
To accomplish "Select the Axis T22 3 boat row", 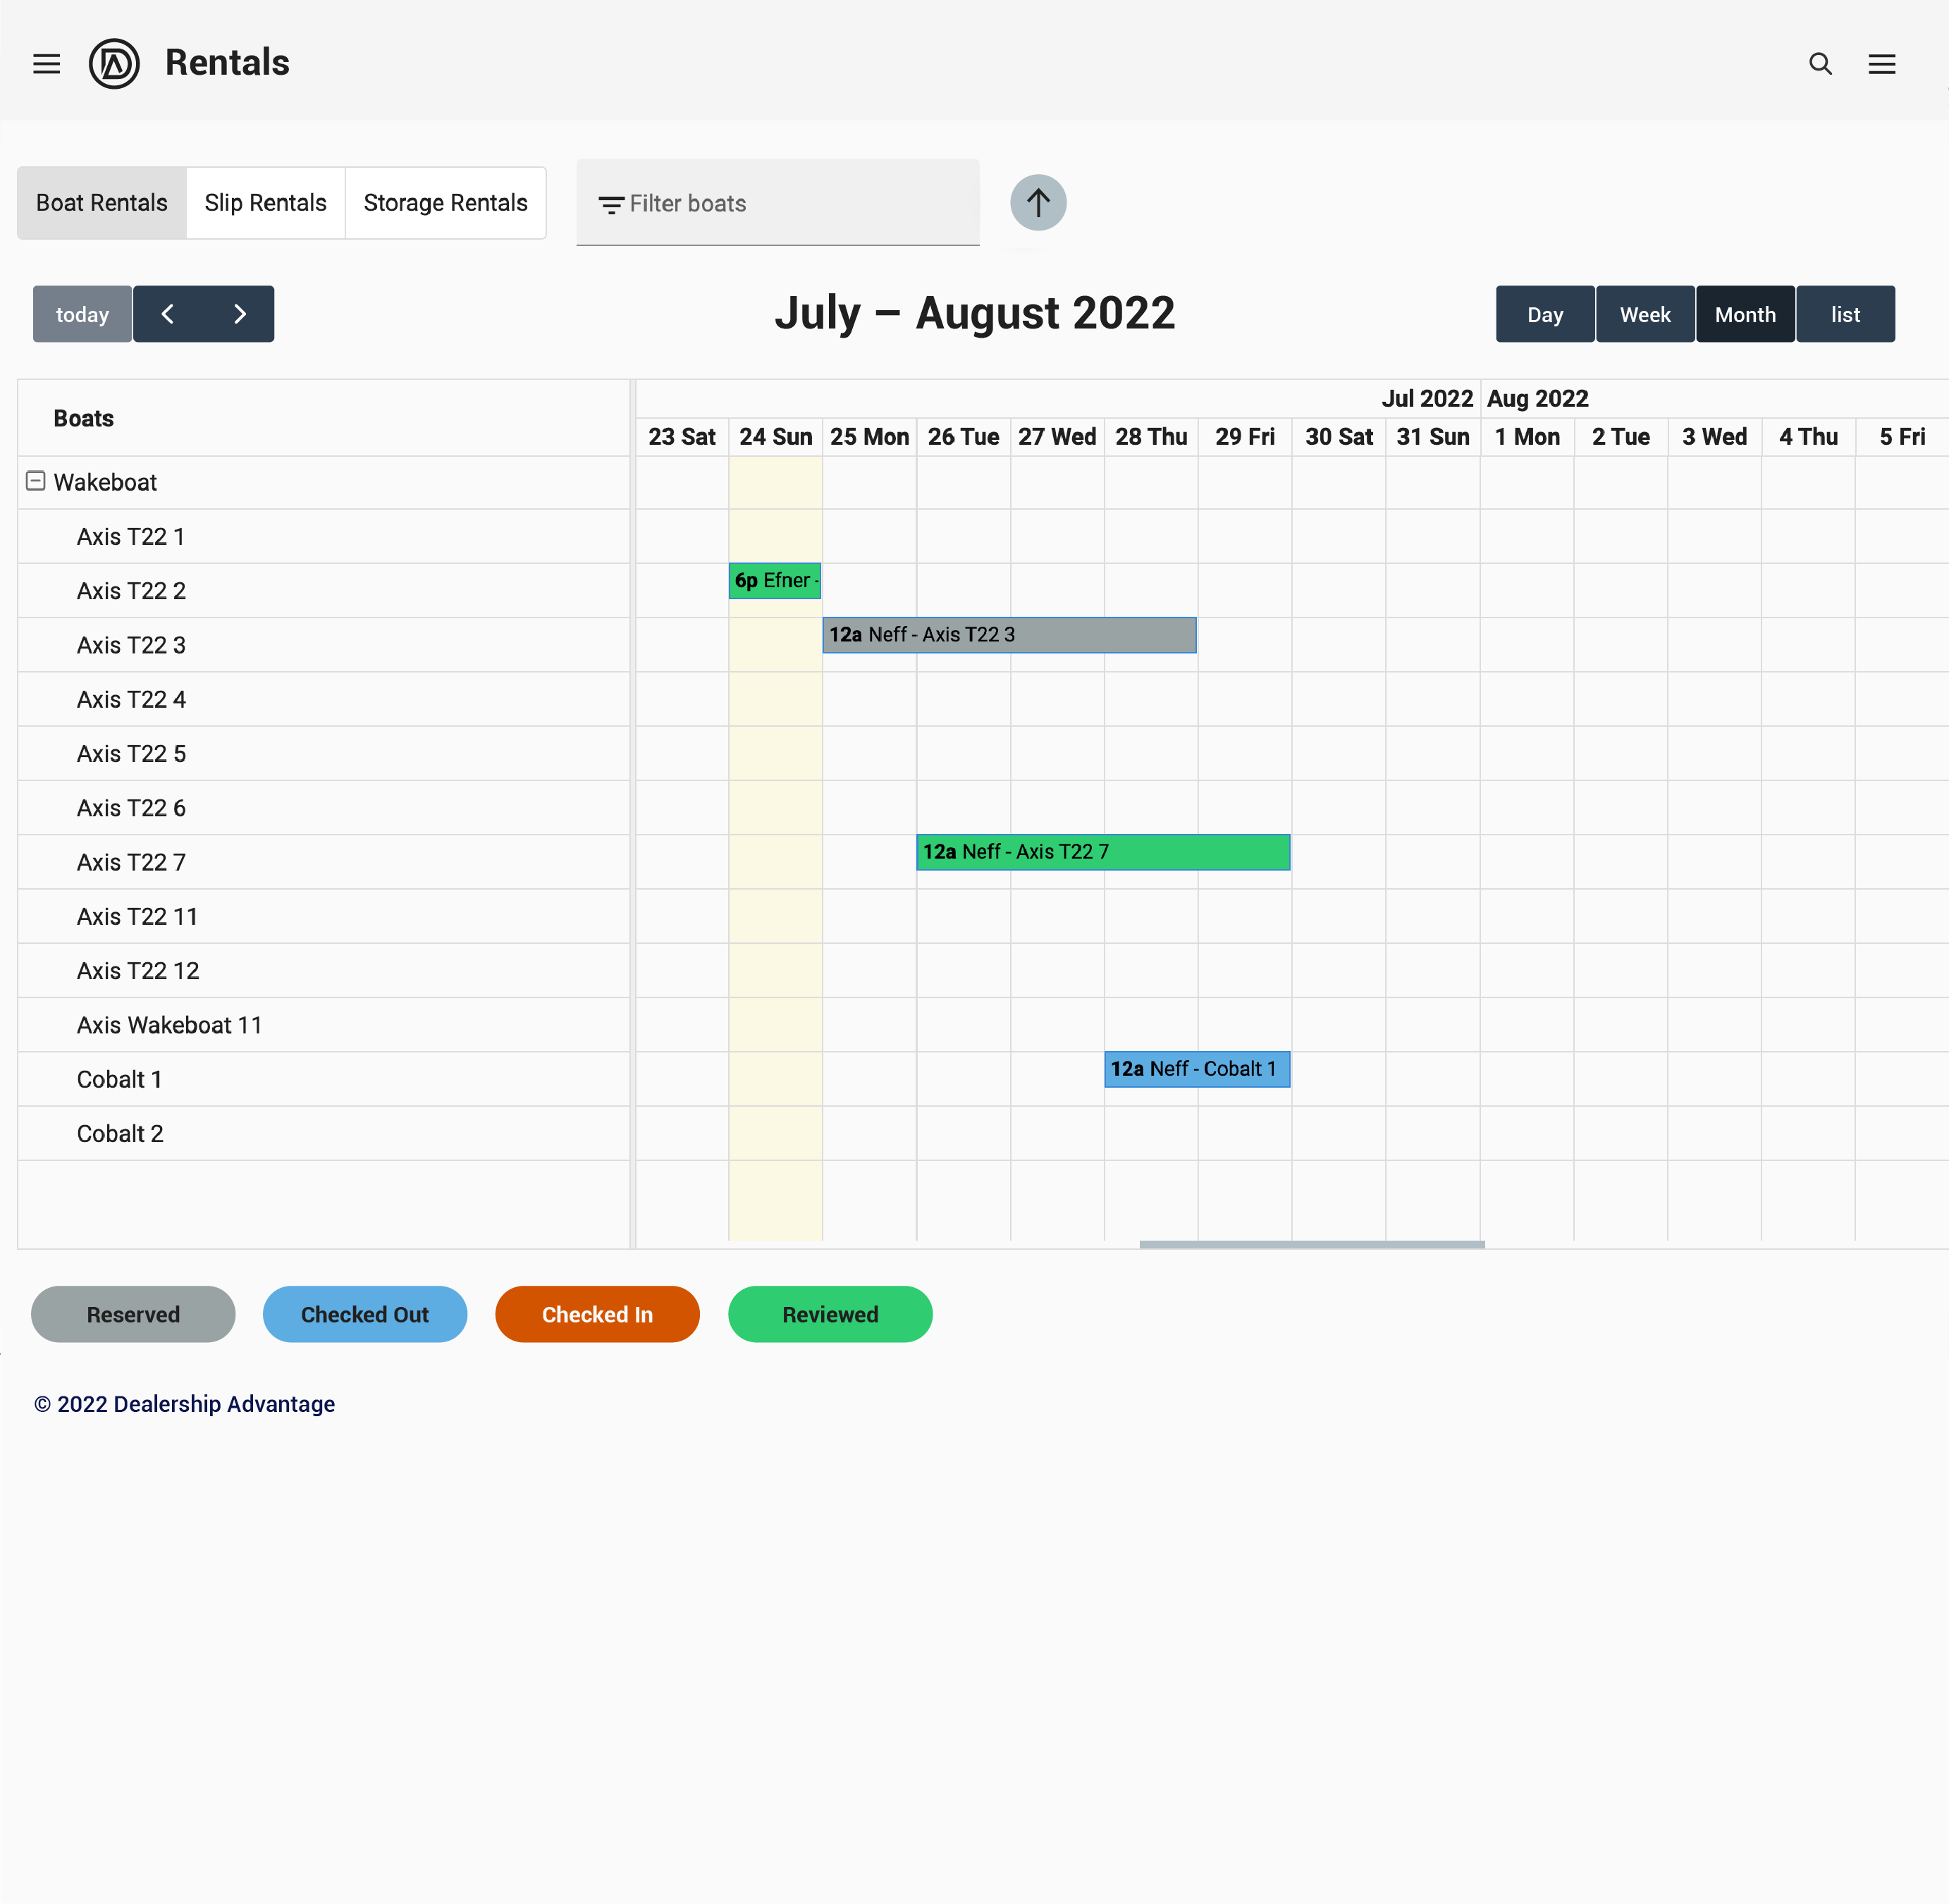I will pos(324,645).
